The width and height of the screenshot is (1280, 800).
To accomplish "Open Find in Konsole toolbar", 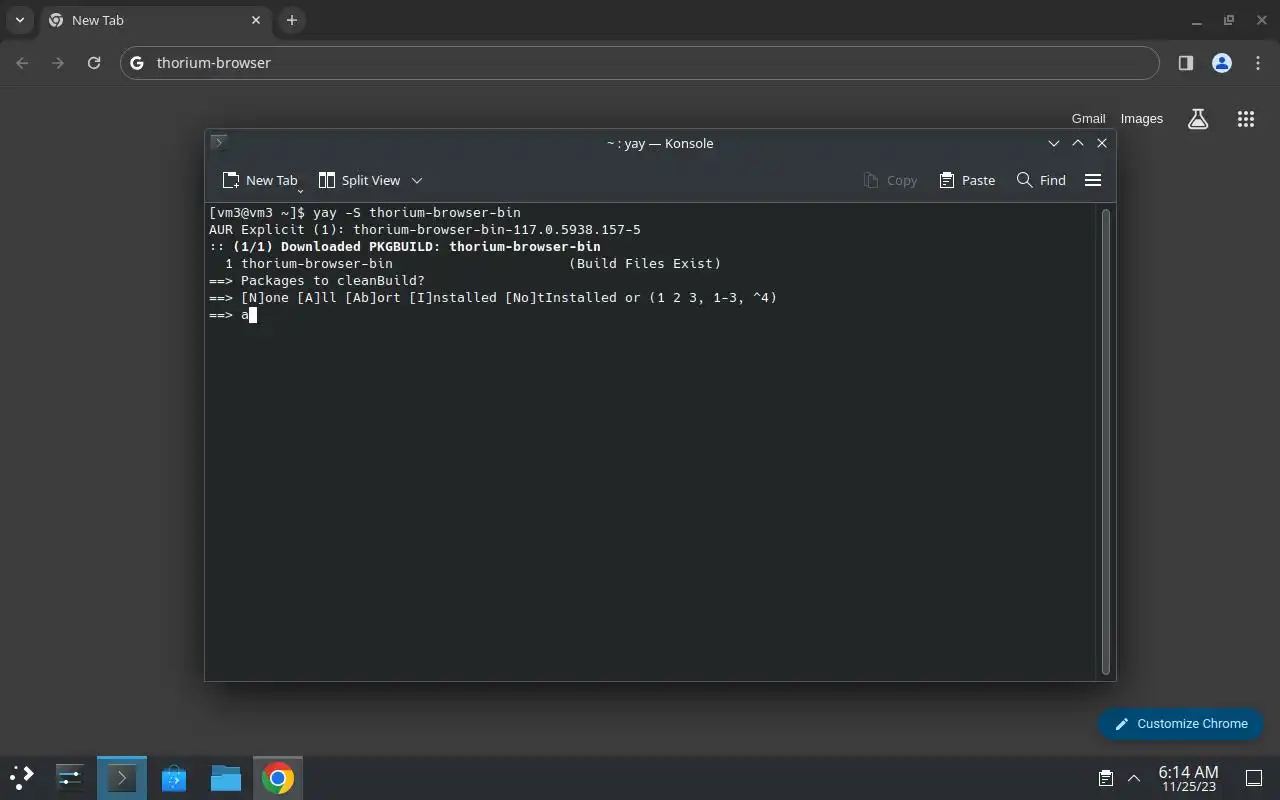I will click(1041, 180).
